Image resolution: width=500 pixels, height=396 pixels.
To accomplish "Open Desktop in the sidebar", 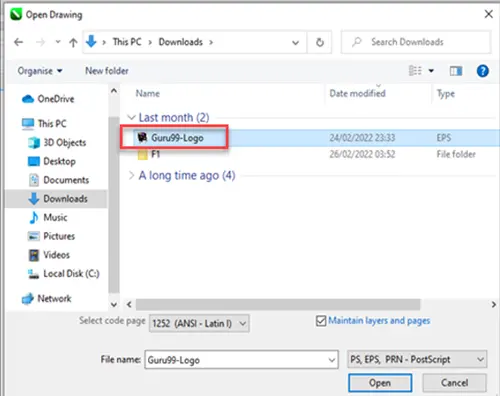I will click(52, 161).
